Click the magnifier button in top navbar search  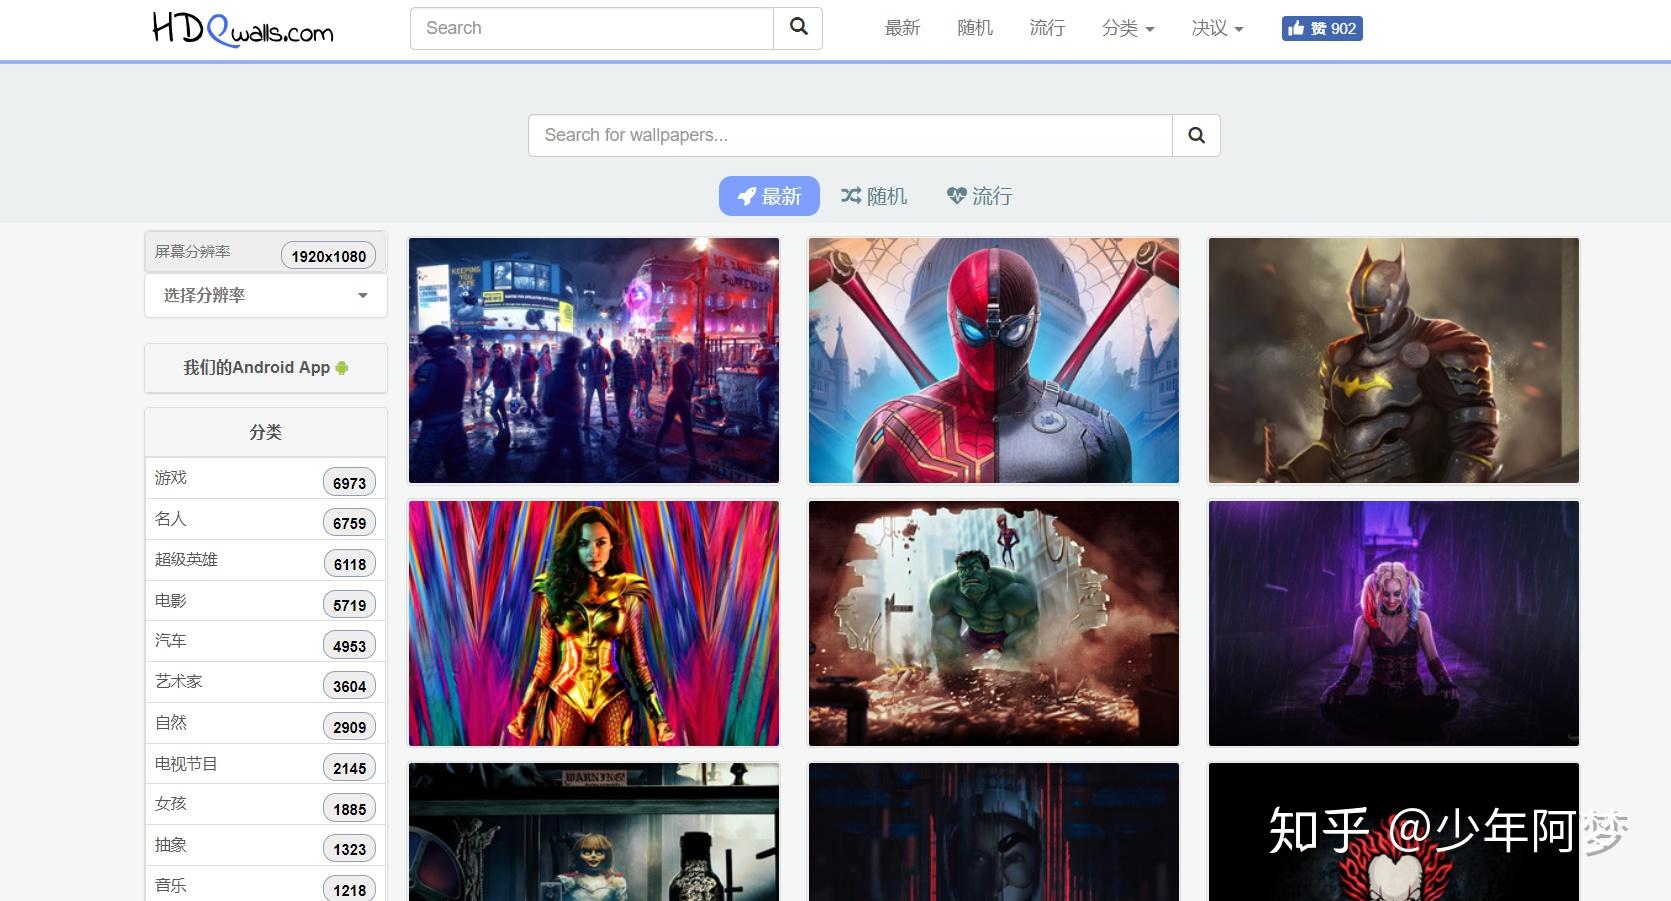coord(798,28)
